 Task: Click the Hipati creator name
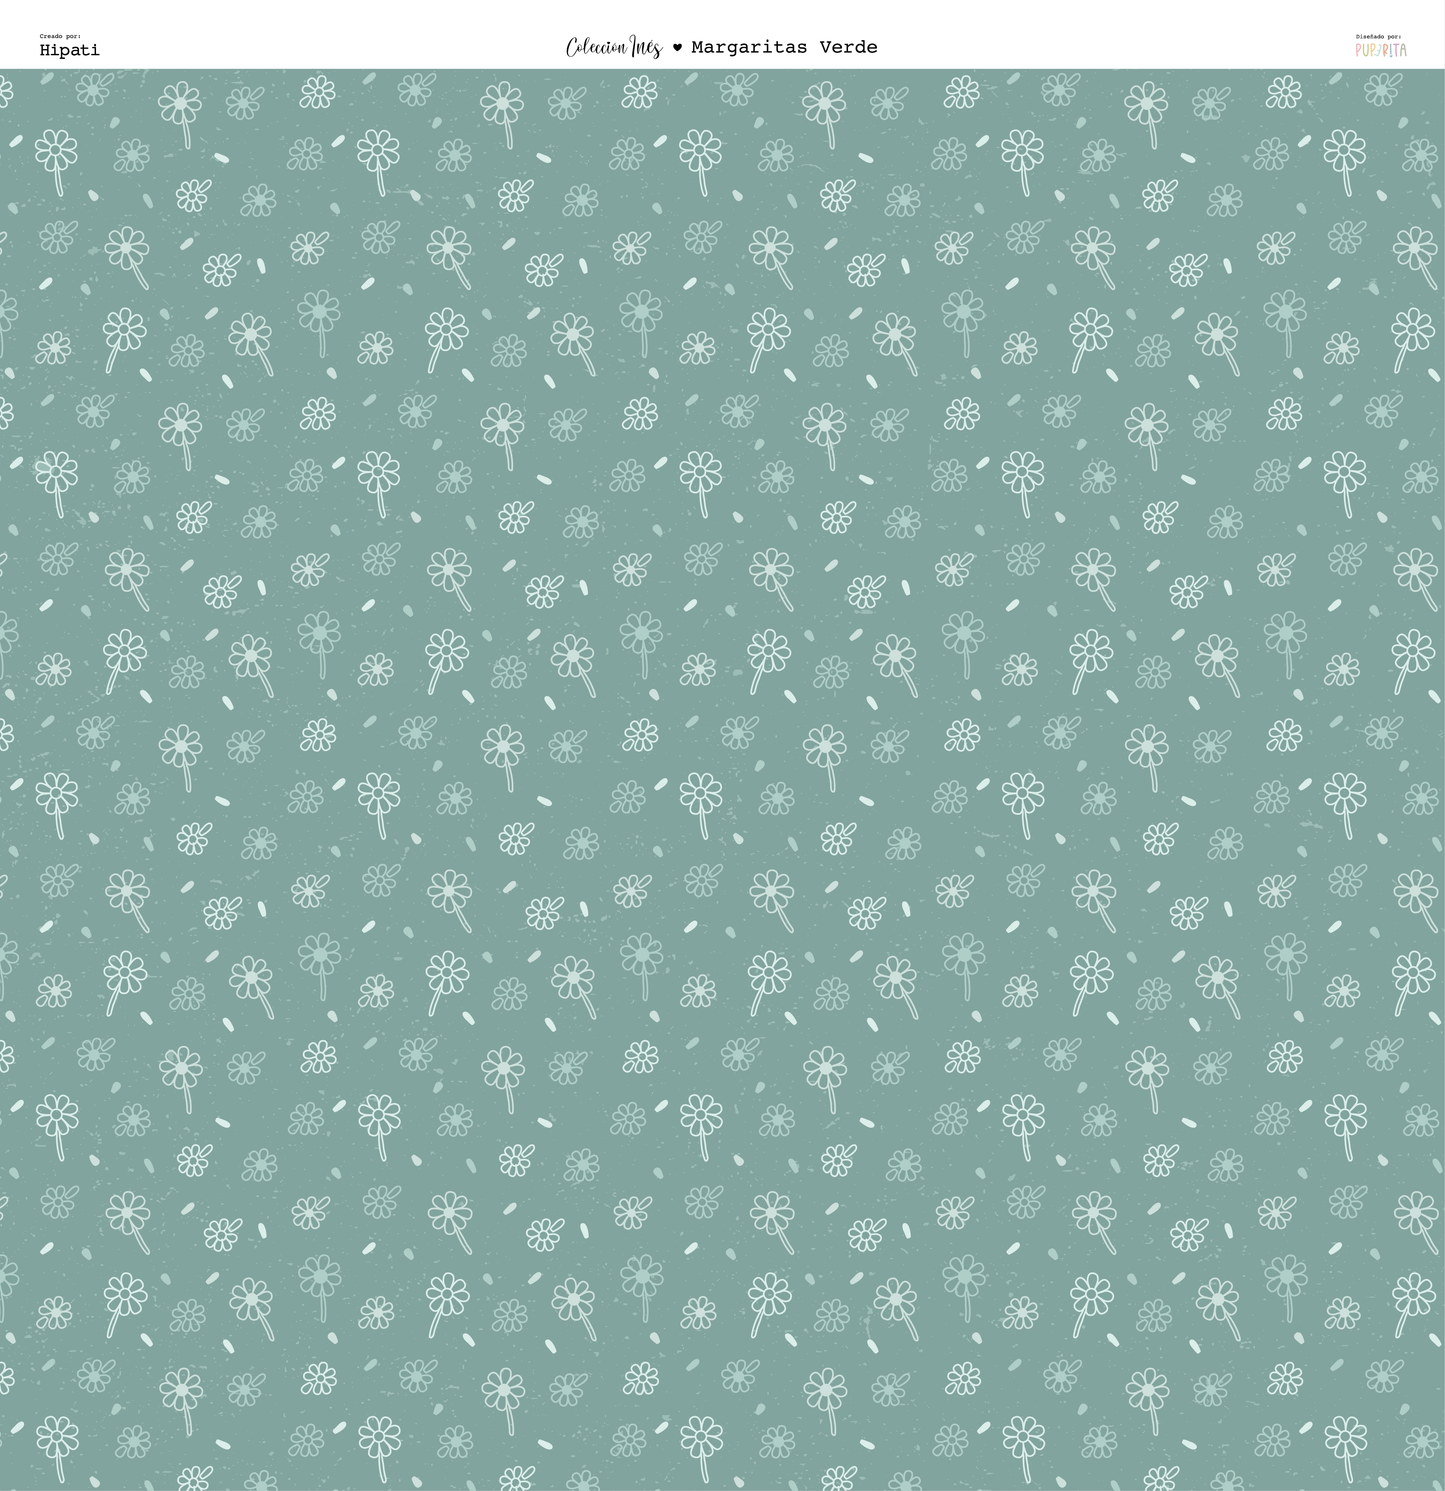pyautogui.click(x=69, y=50)
